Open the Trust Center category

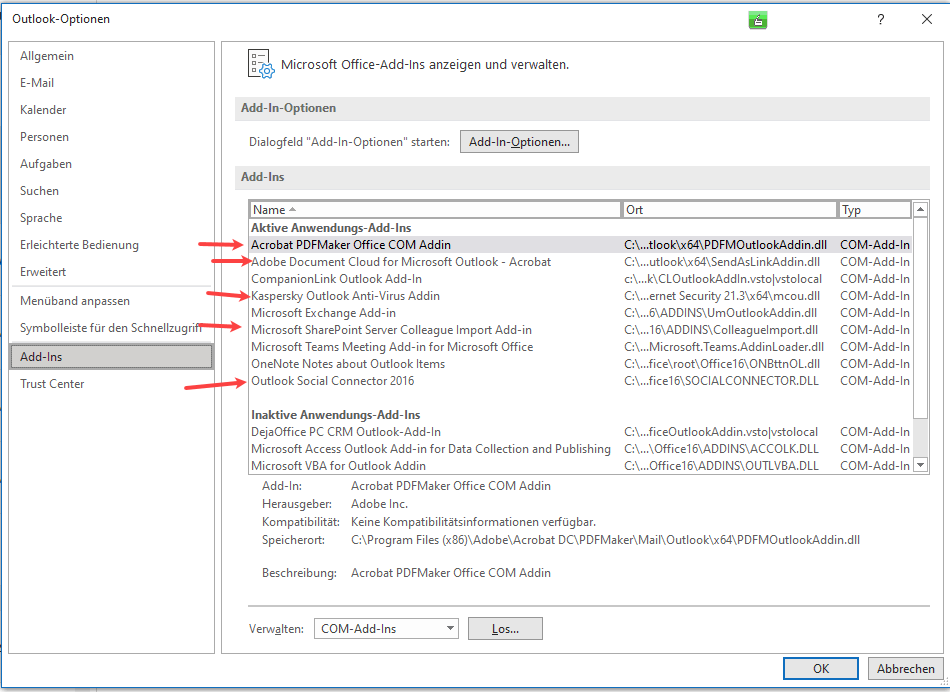point(111,384)
